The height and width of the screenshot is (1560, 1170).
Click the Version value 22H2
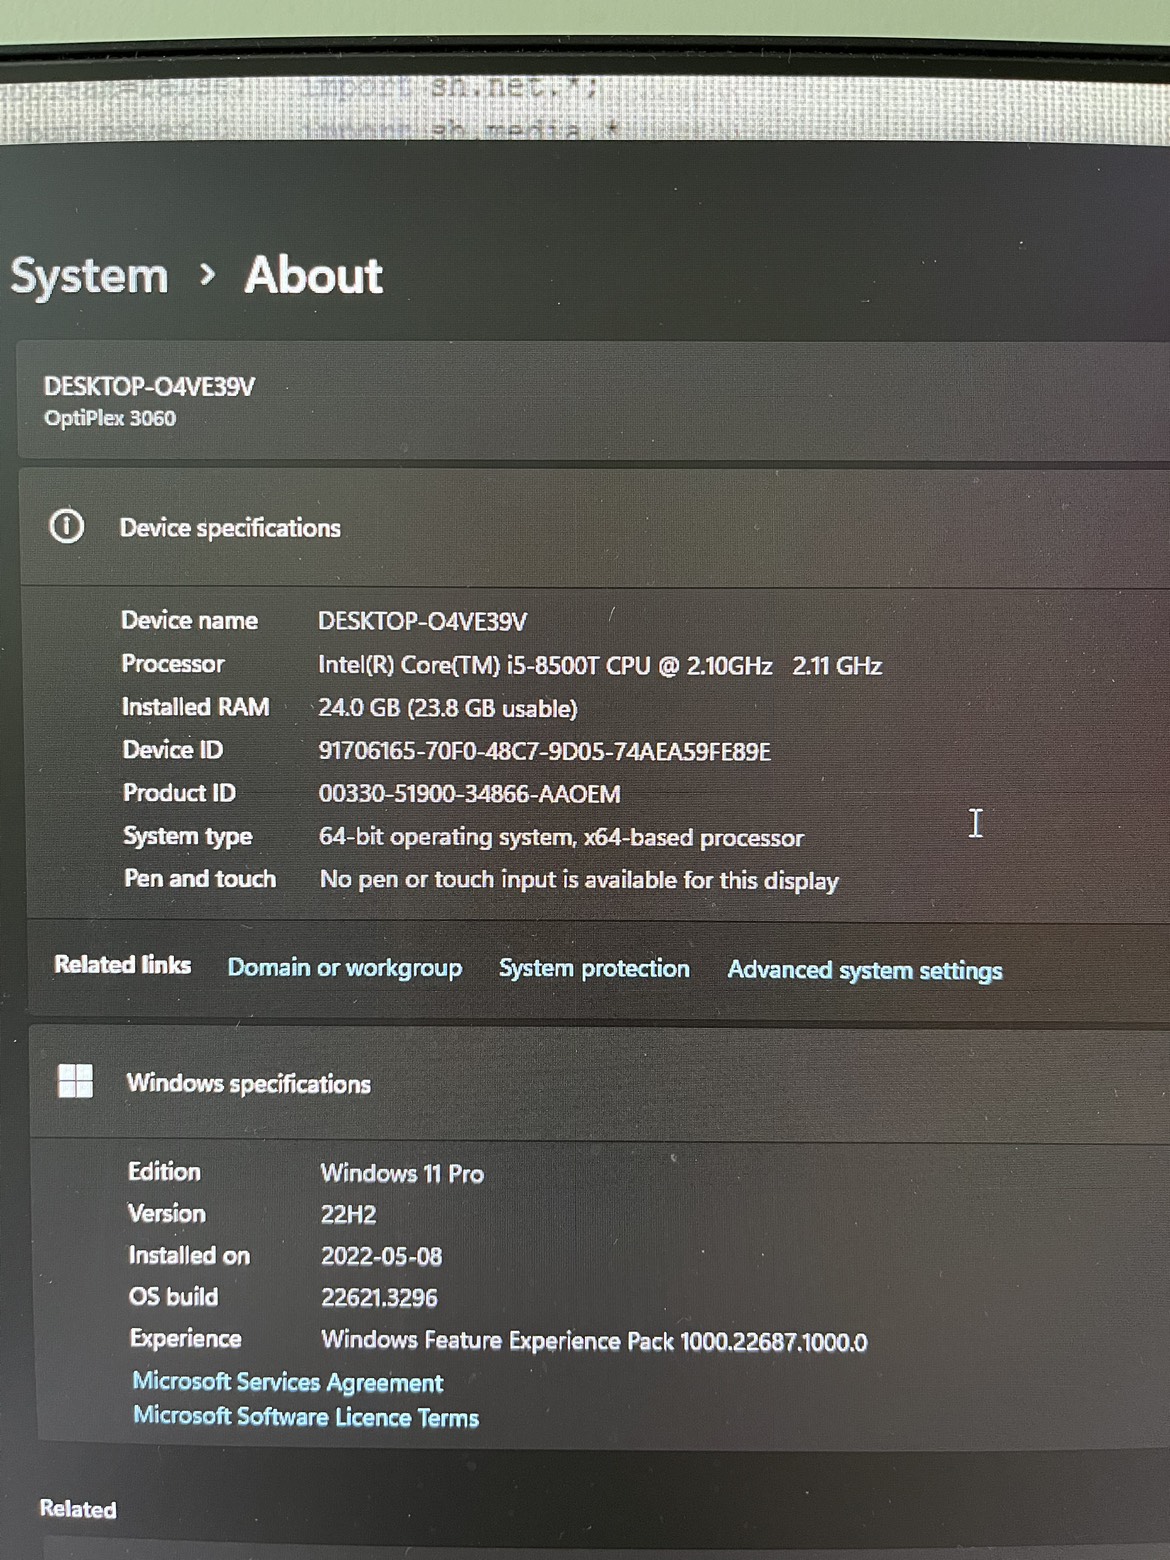(348, 1215)
